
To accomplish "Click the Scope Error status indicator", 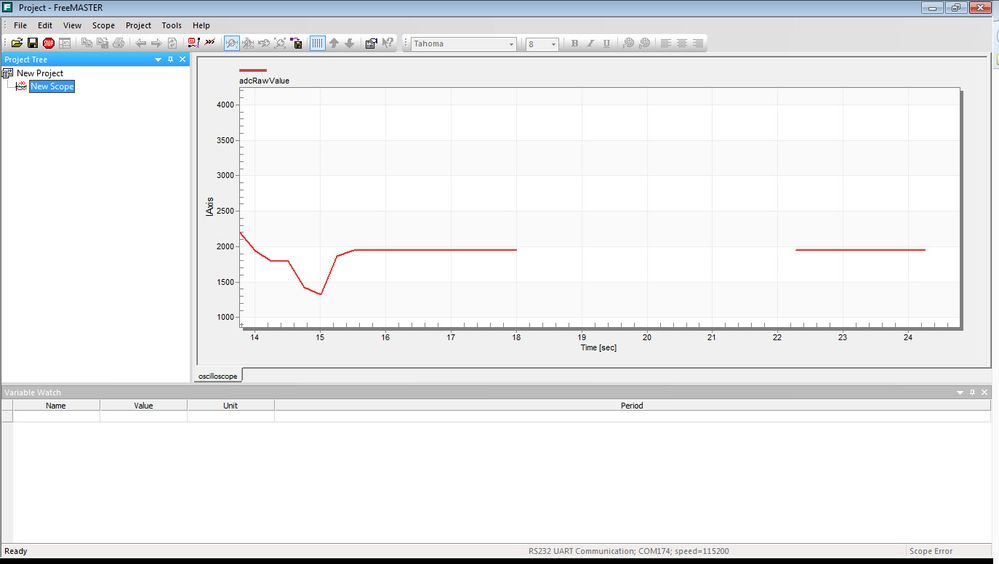I will click(931, 551).
